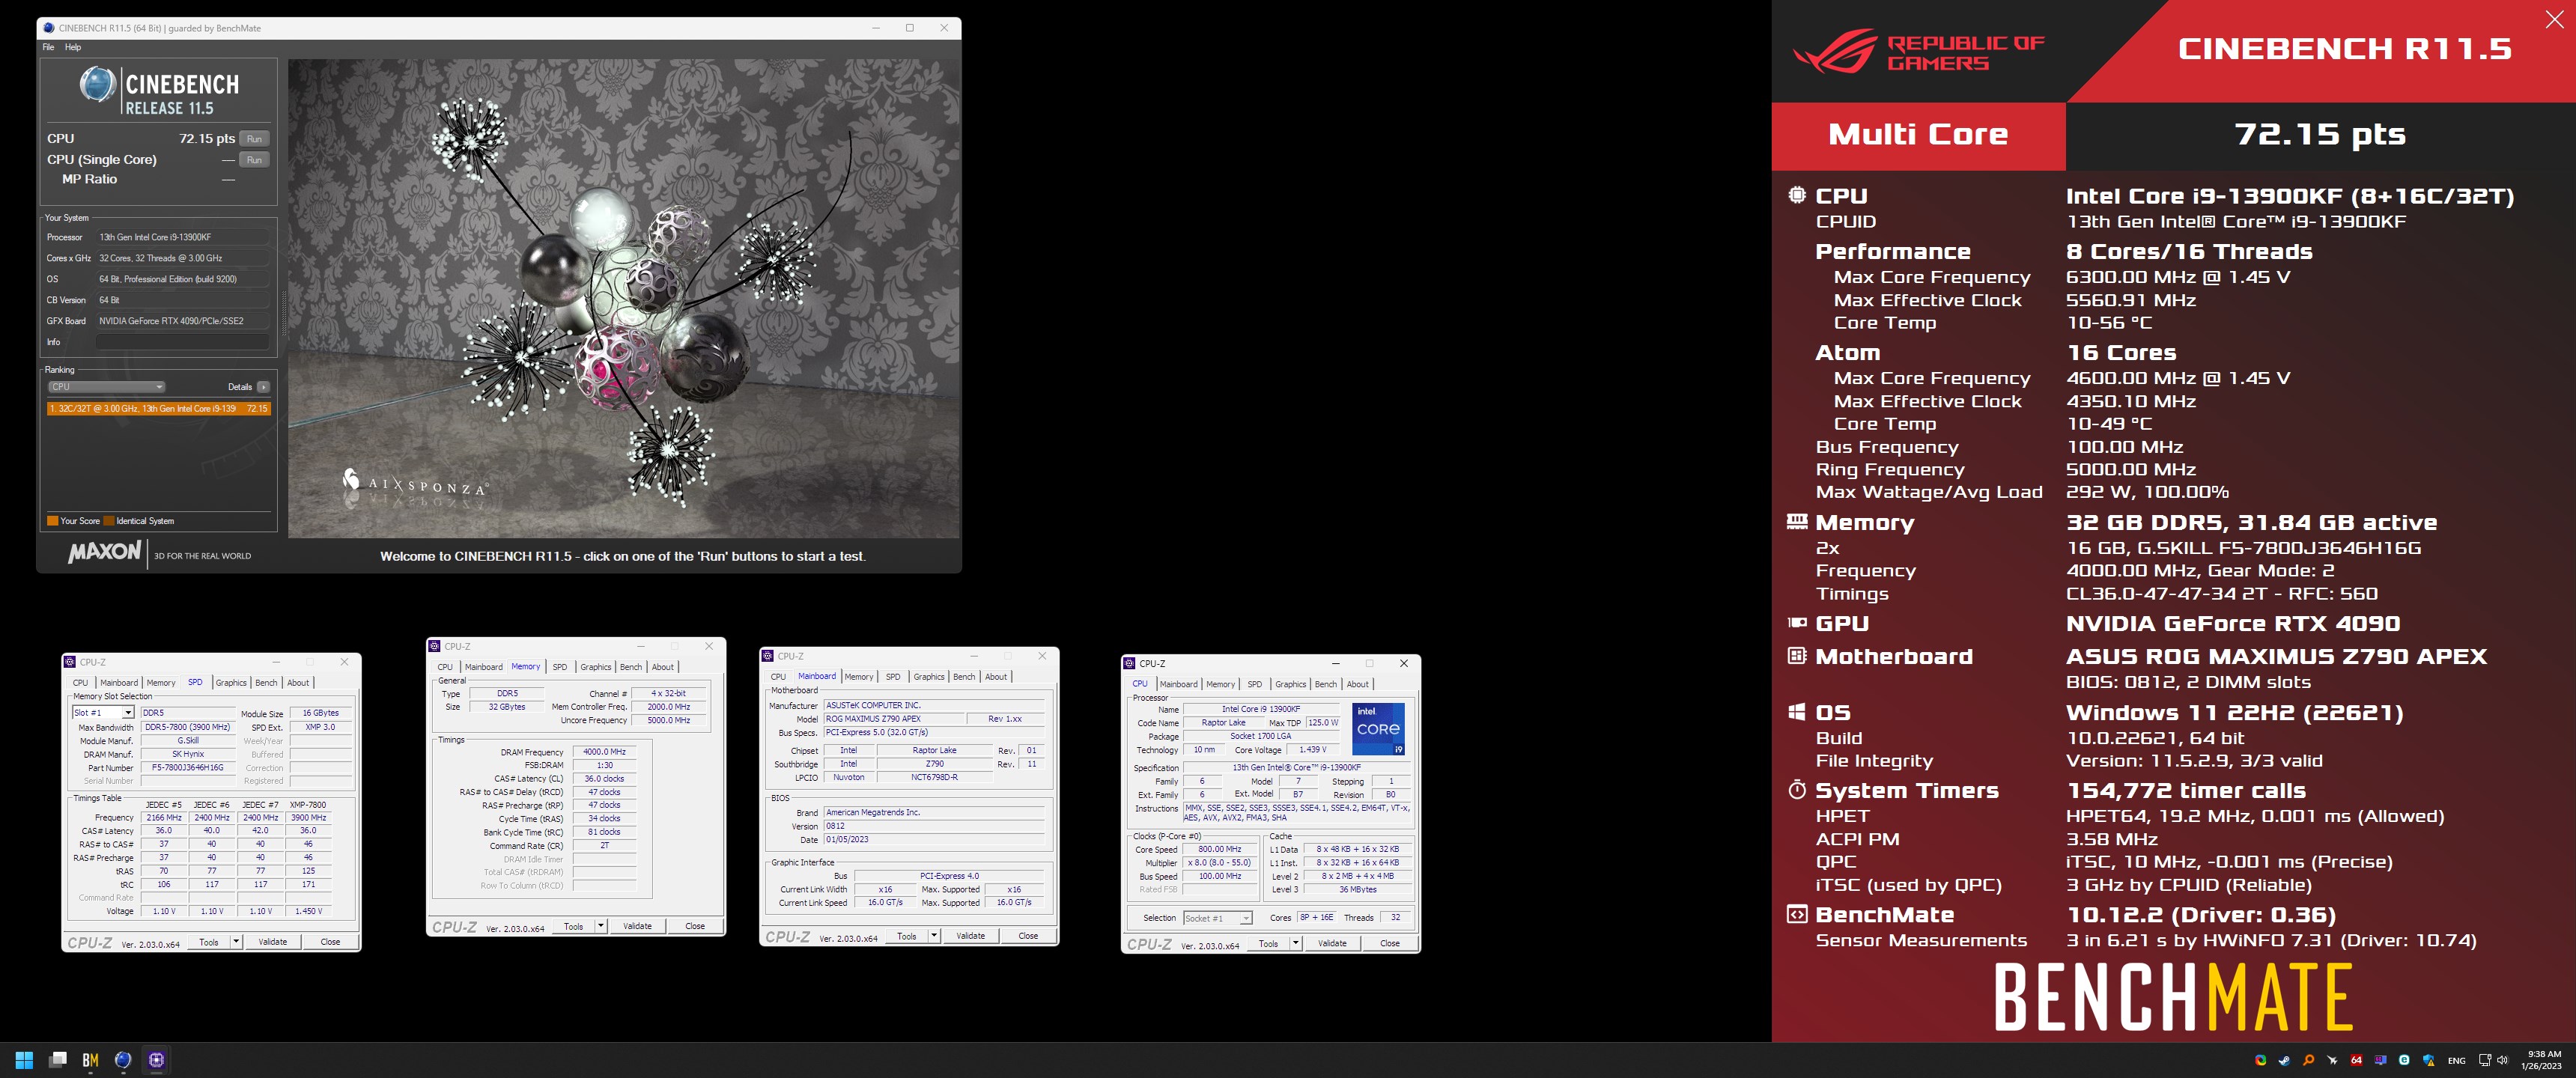Viewport: 2576px width, 1078px height.
Task: Open the Socket #1 selection dropdown
Action: [1217, 918]
